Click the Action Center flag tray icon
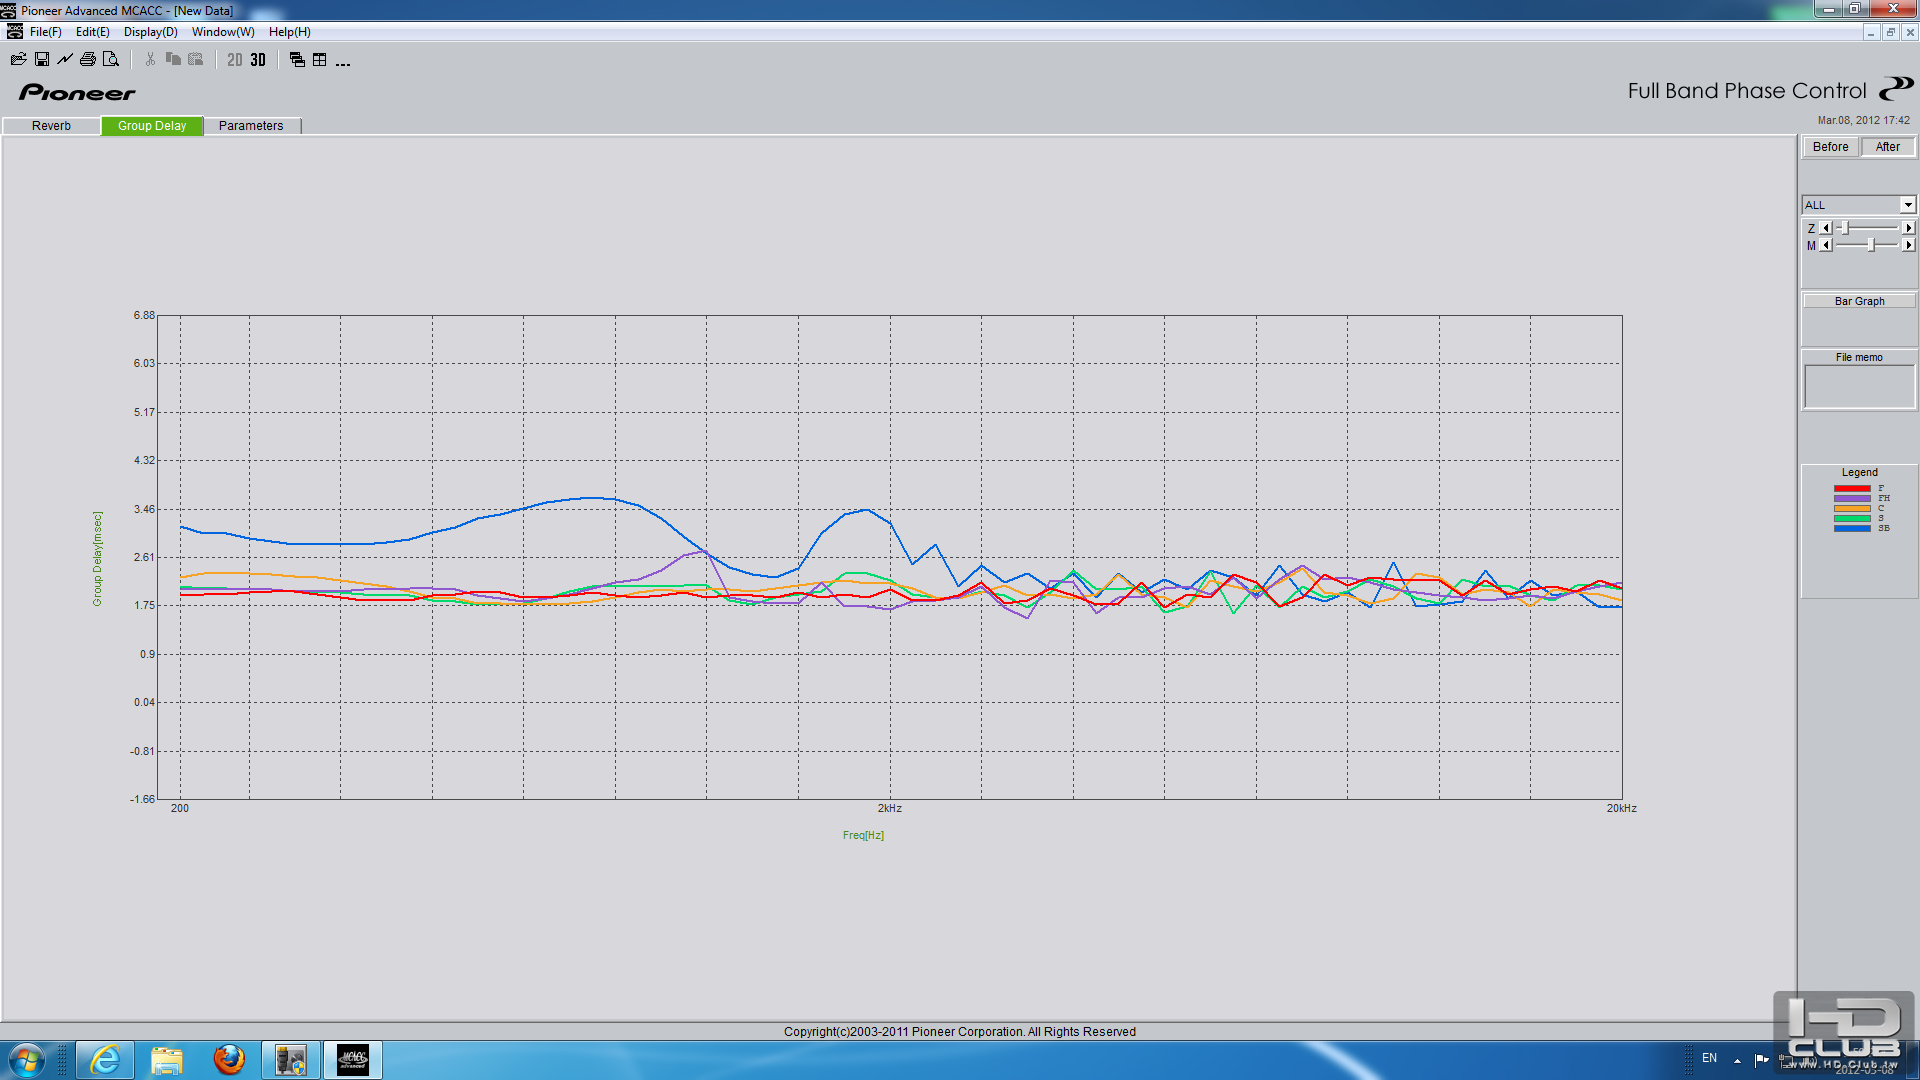Viewport: 1920px width, 1080px height. click(1761, 1059)
